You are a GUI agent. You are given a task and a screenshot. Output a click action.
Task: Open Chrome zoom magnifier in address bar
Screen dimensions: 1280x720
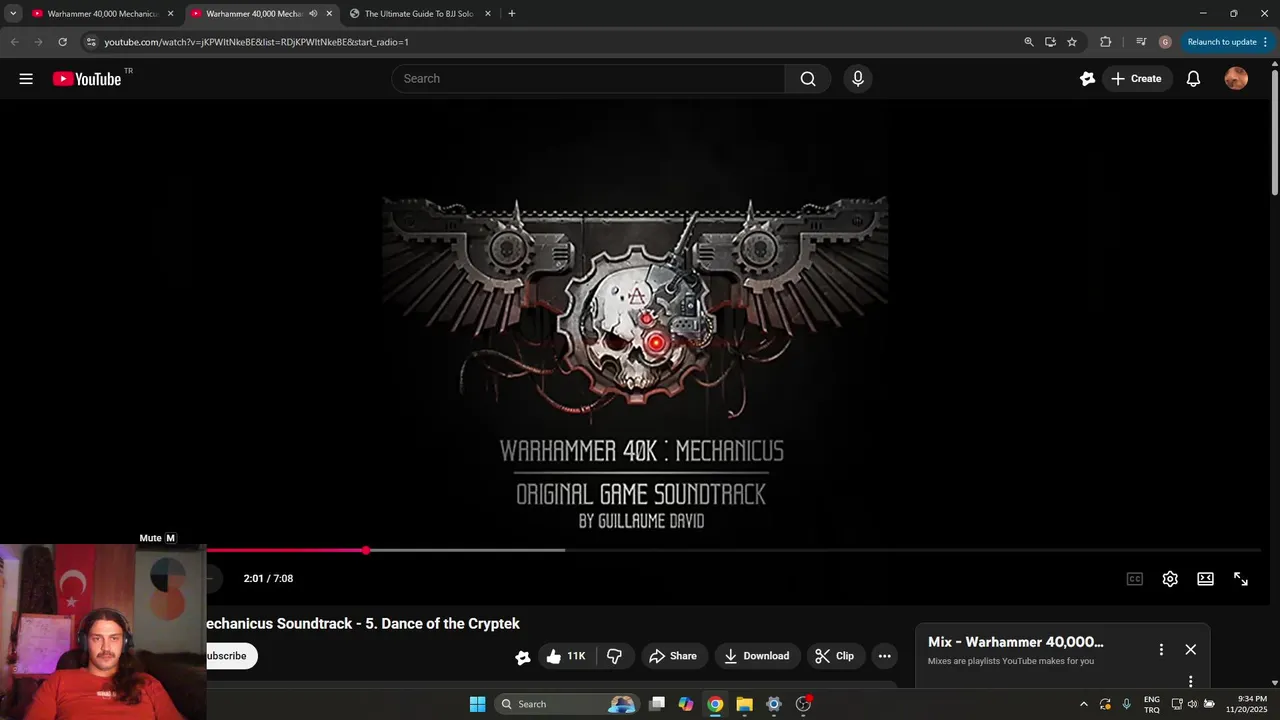[x=1029, y=42]
